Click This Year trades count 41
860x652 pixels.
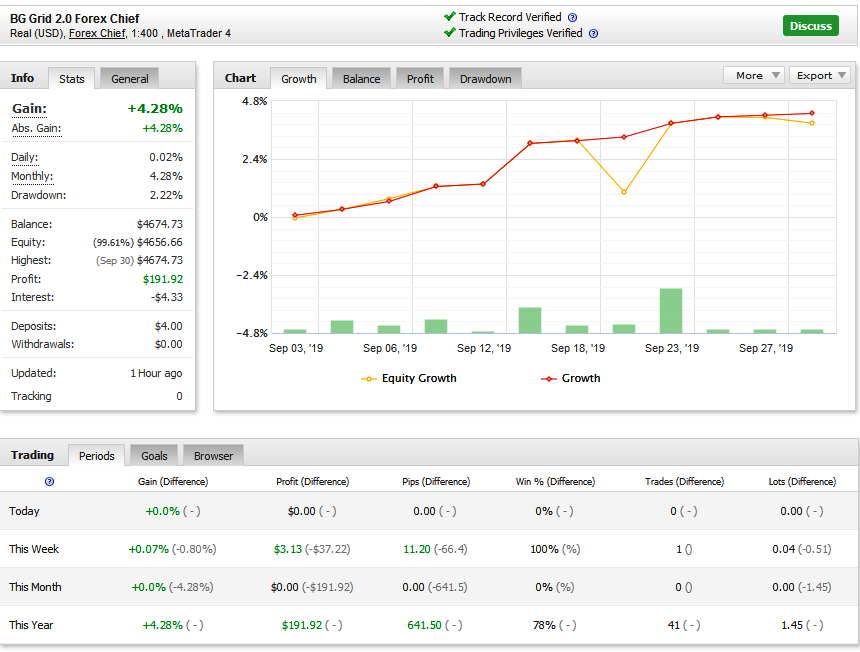coord(674,625)
